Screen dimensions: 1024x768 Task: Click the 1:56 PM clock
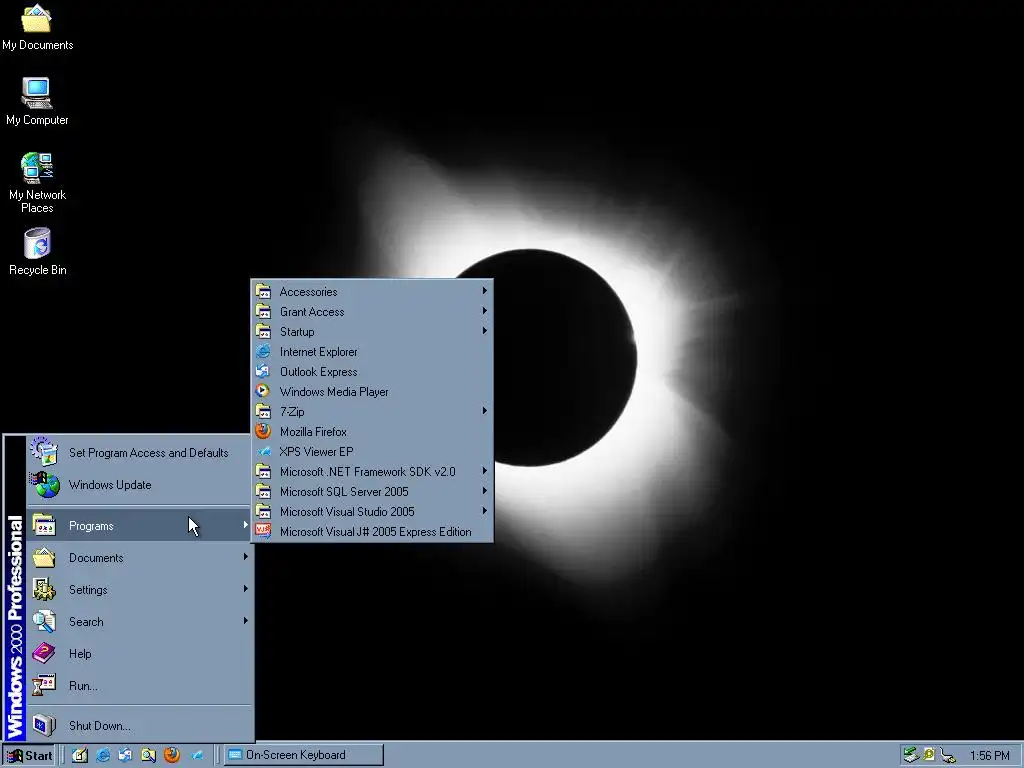pyautogui.click(x=989, y=756)
